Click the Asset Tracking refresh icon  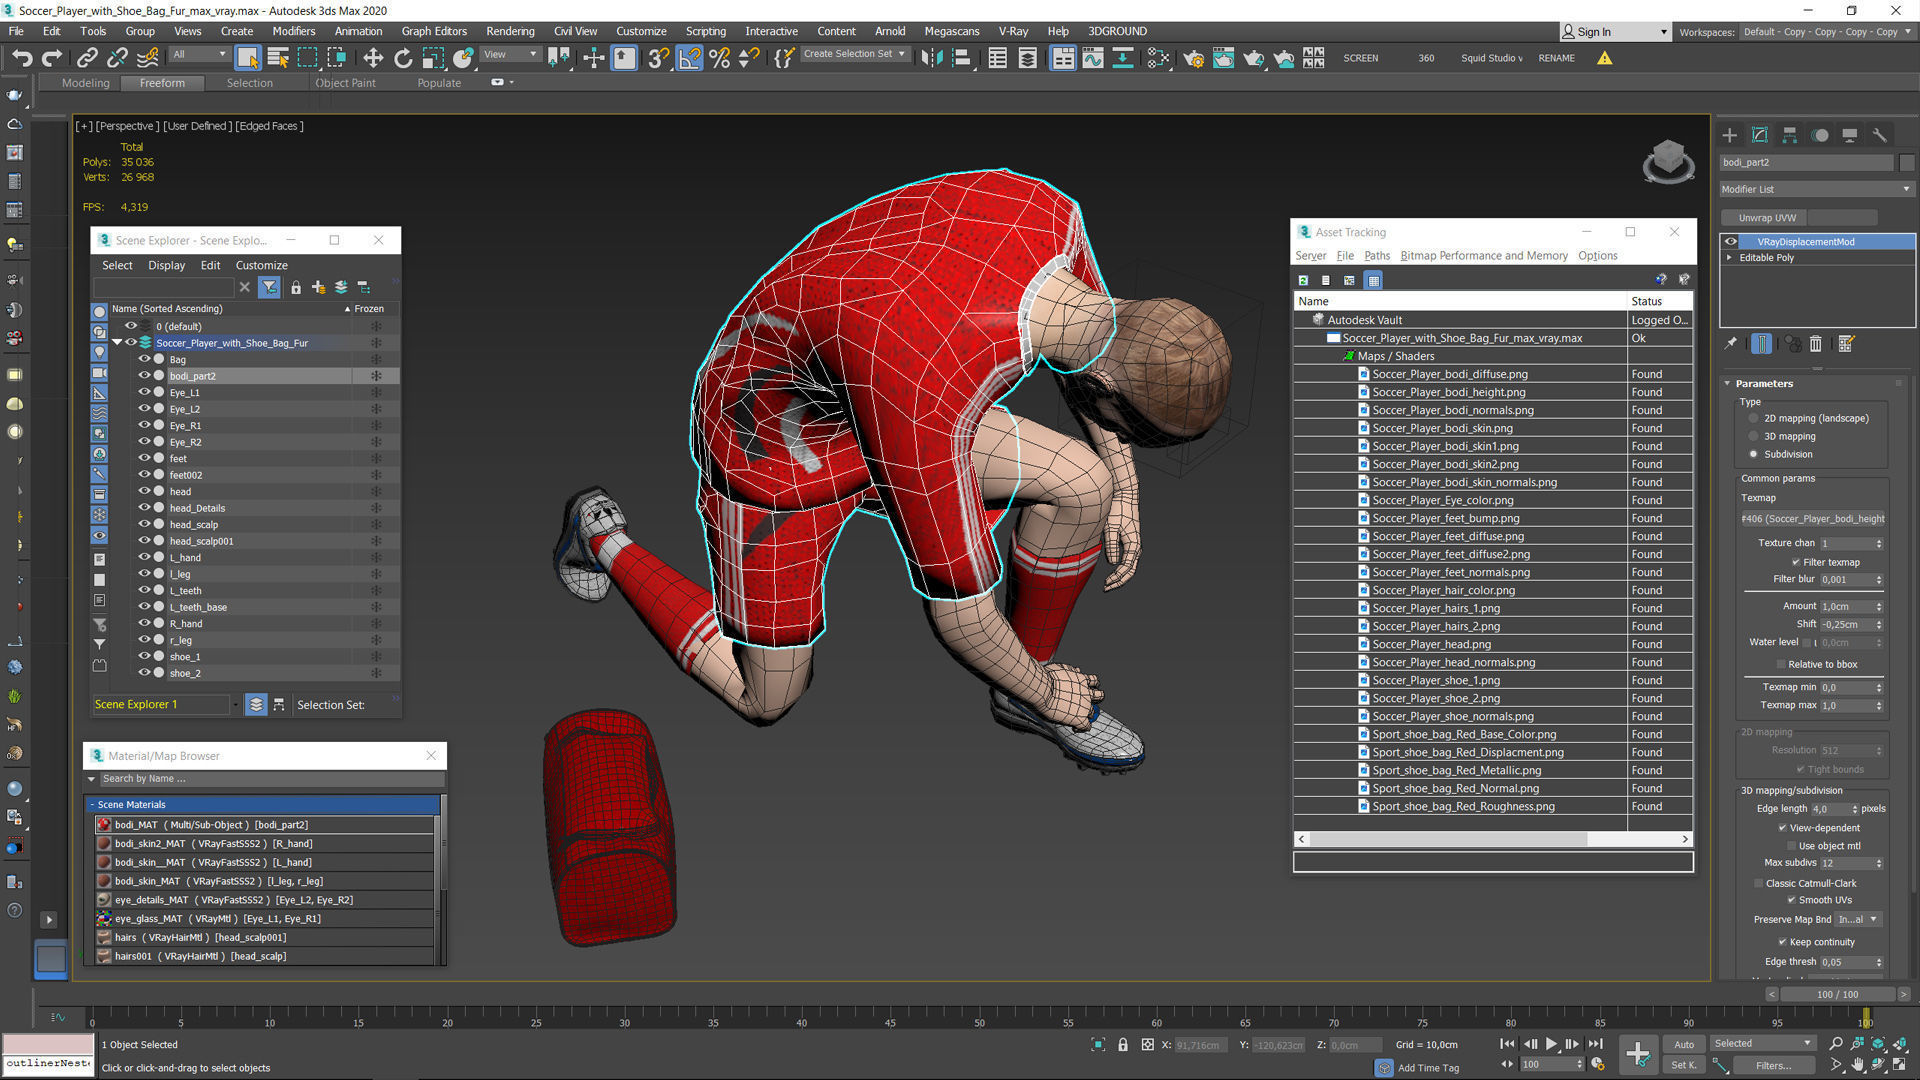(1303, 281)
